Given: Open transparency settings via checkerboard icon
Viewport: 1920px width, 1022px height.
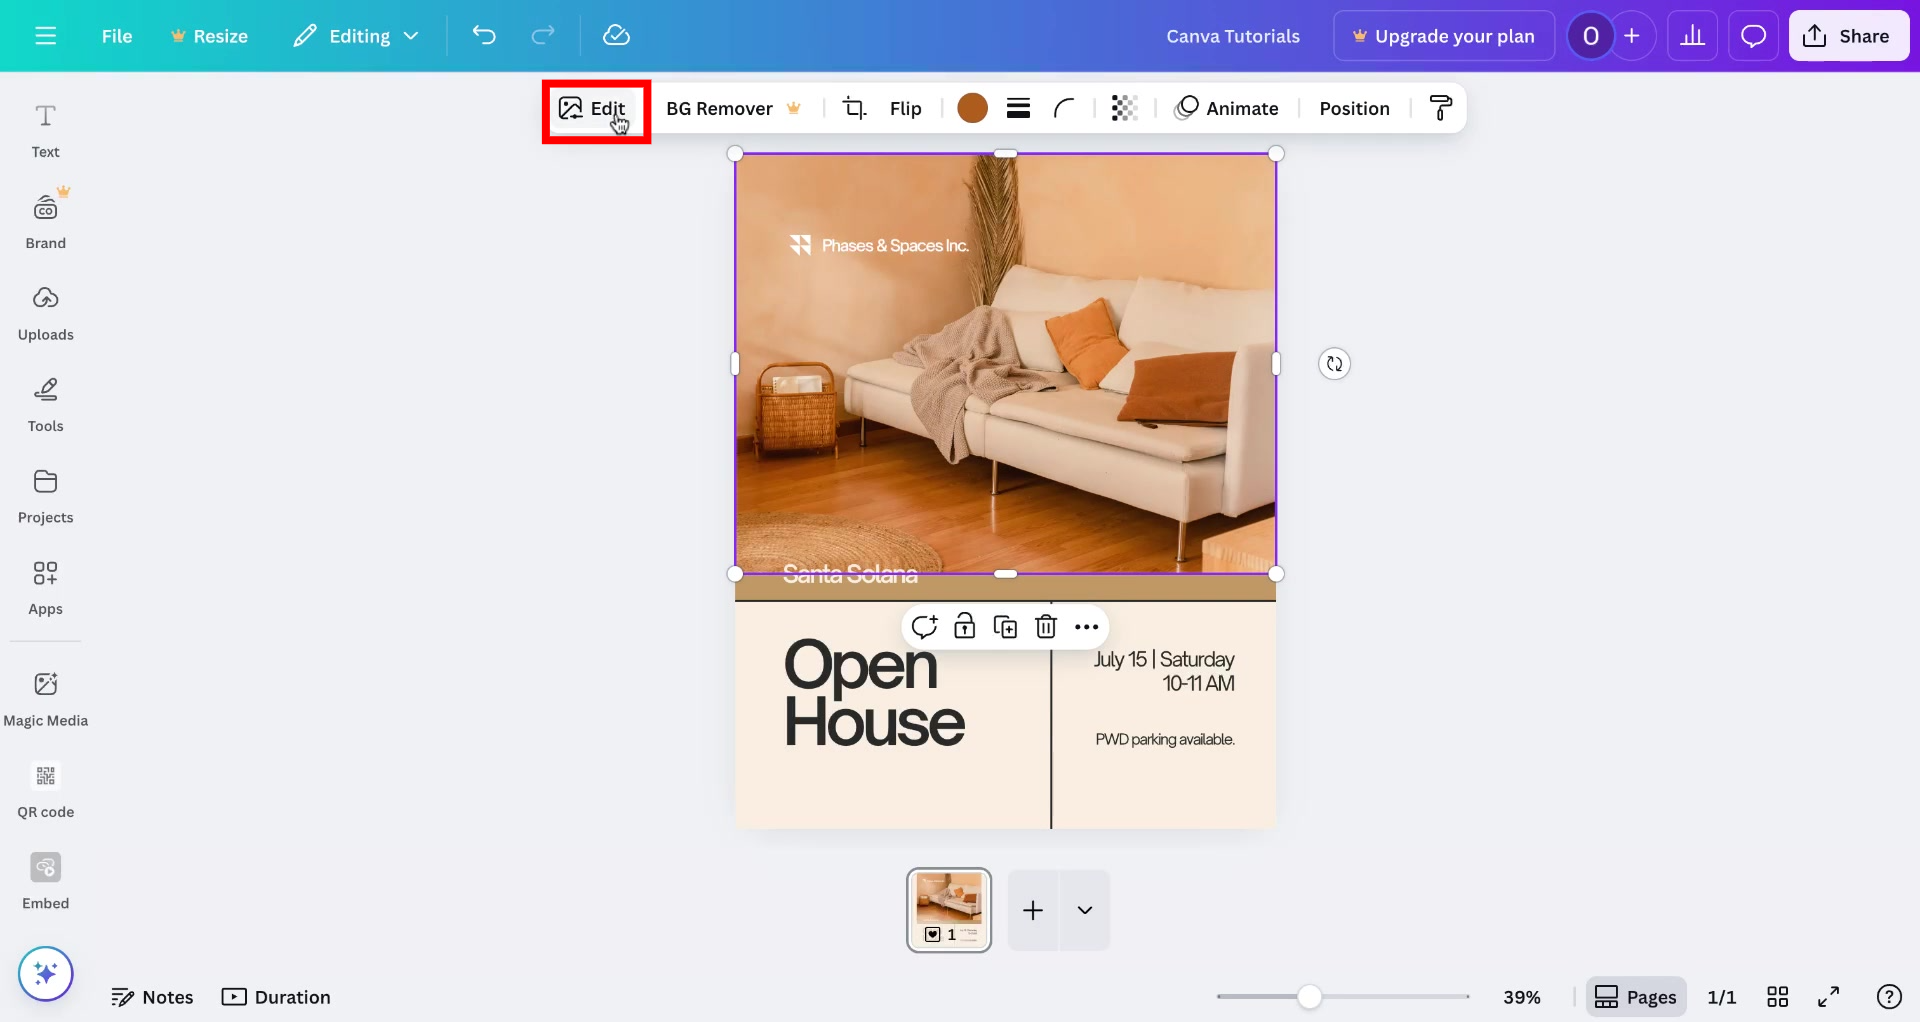Looking at the screenshot, I should pos(1124,108).
